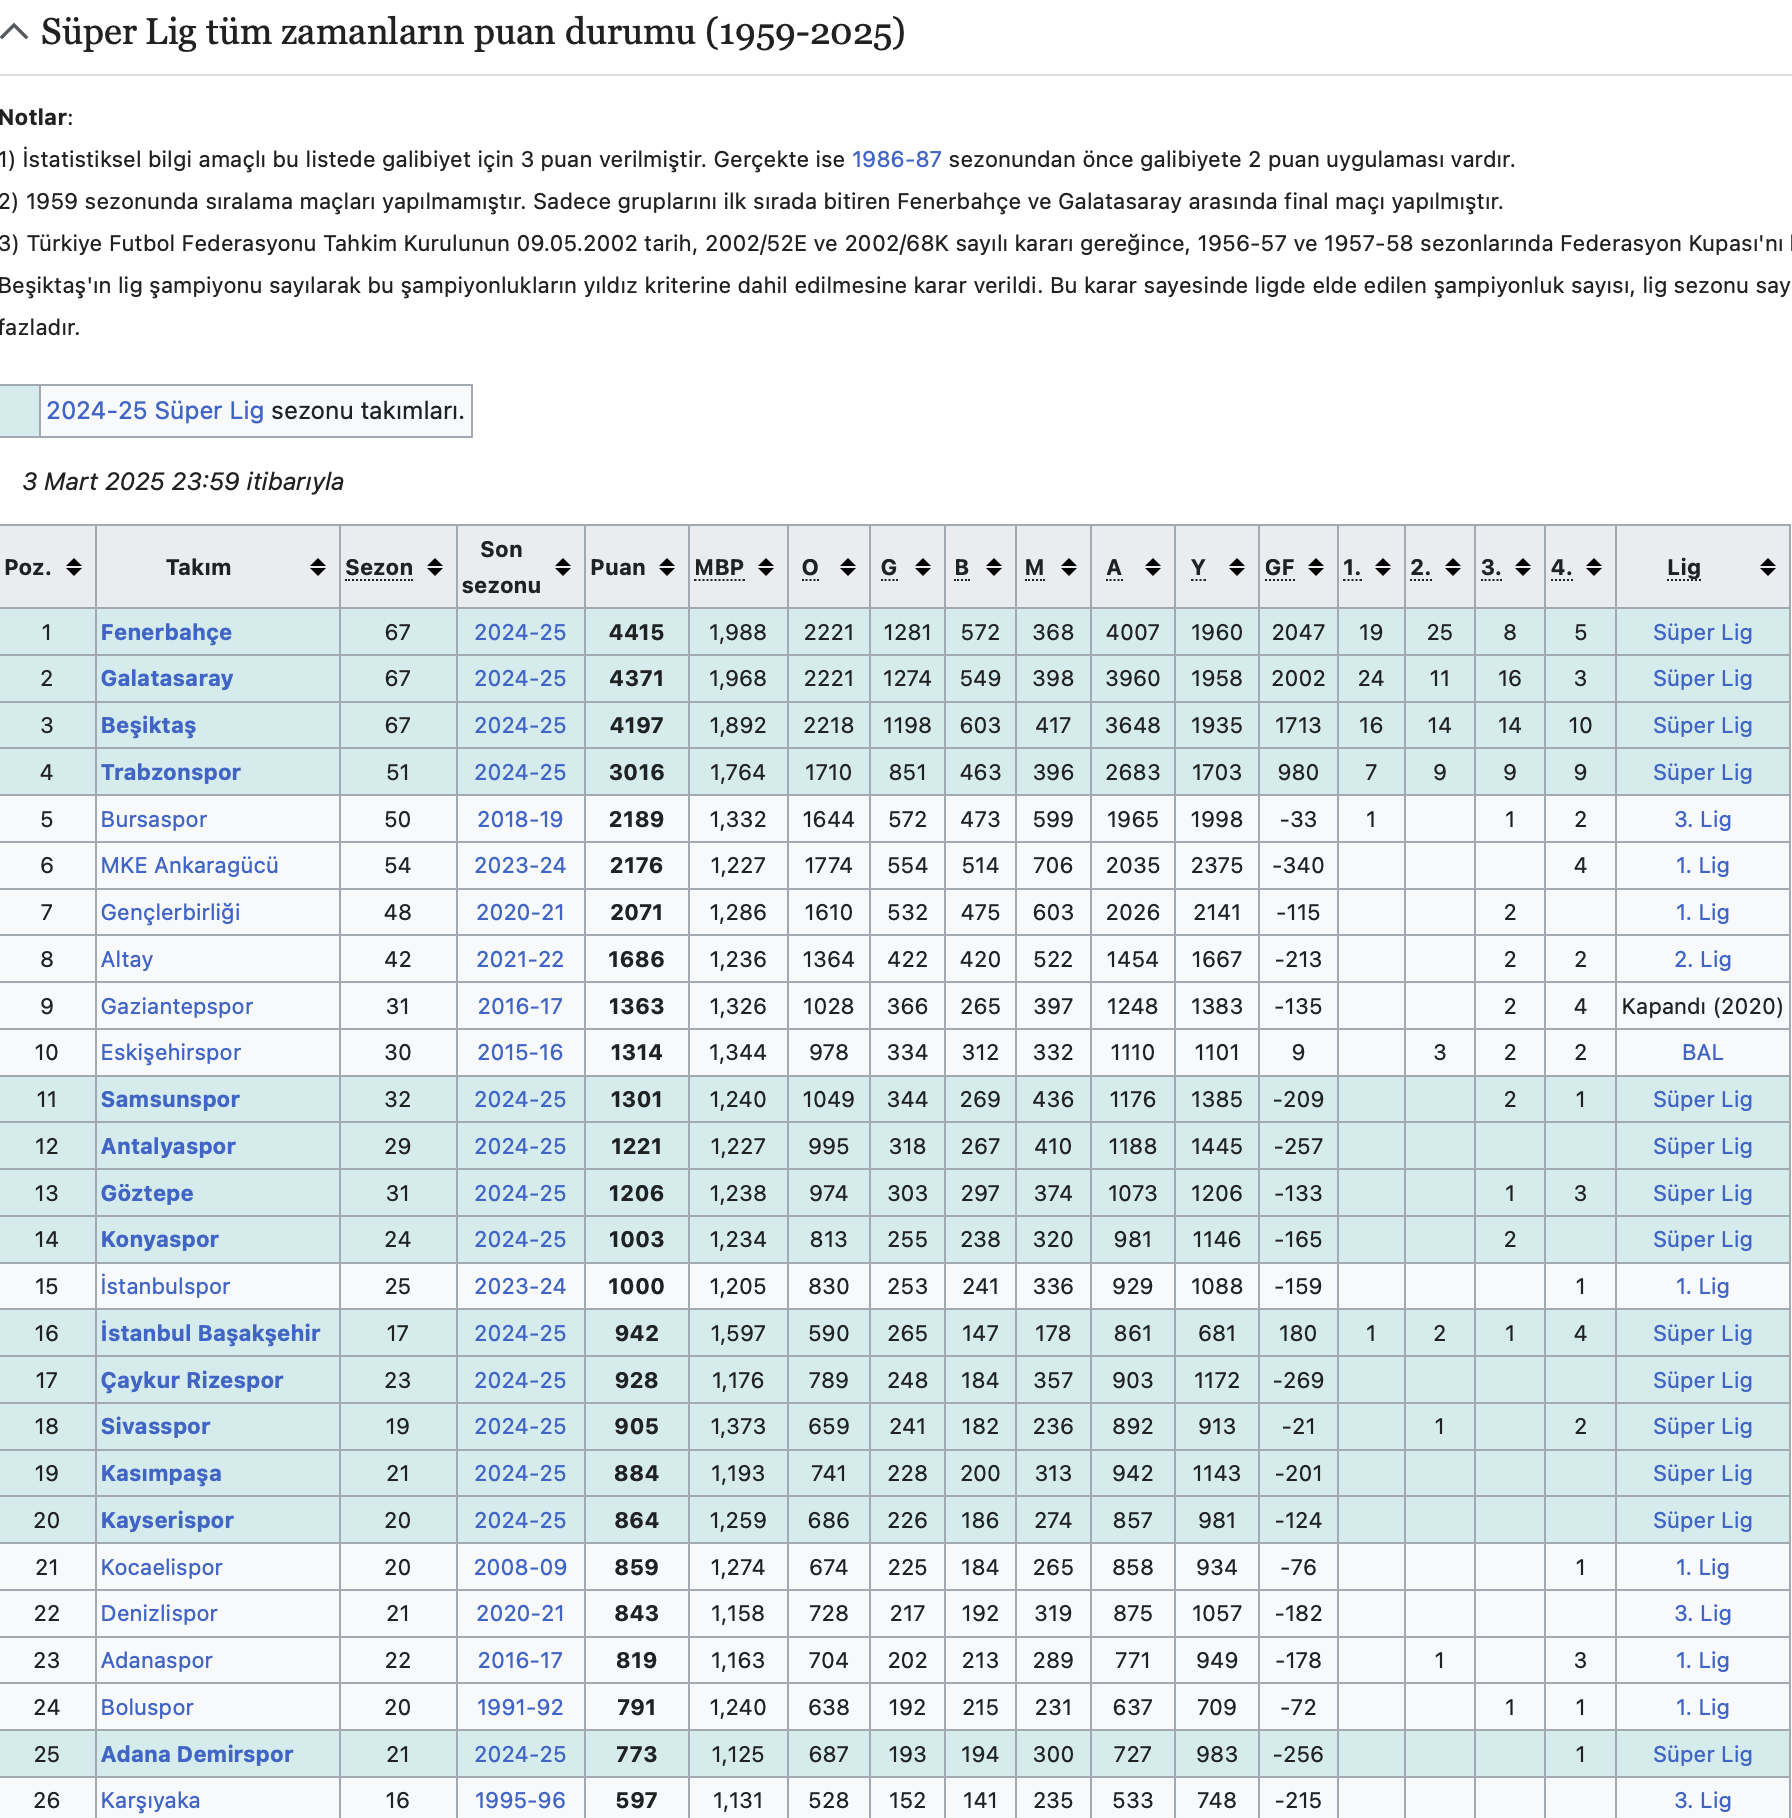Sort by 4. place column arrows

(x=1594, y=567)
